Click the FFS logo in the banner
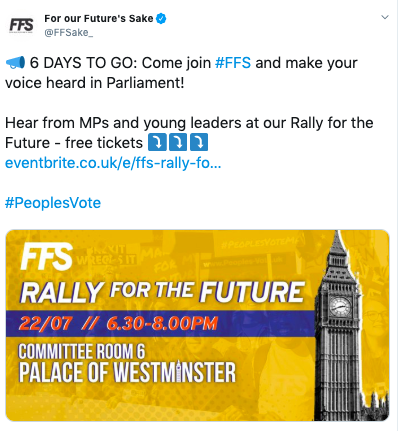Viewport: 398px width, 431px height. 47,256
